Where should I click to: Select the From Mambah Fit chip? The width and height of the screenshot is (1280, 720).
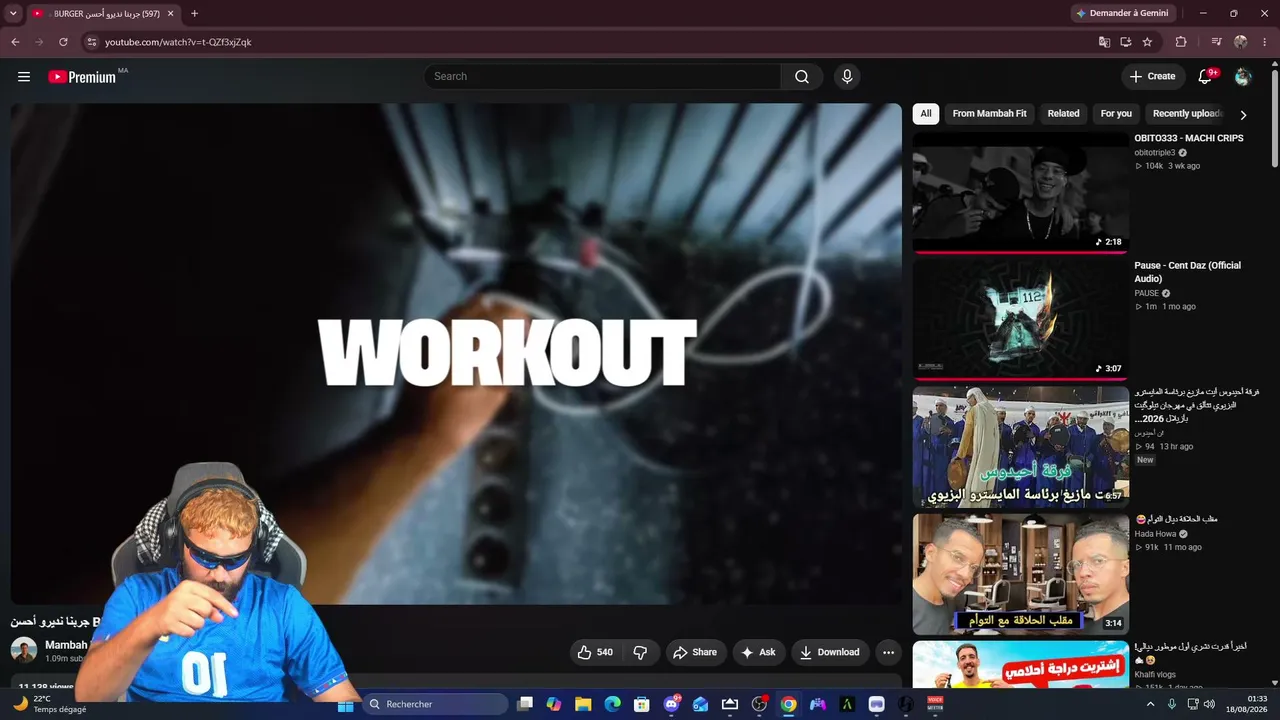tap(989, 114)
